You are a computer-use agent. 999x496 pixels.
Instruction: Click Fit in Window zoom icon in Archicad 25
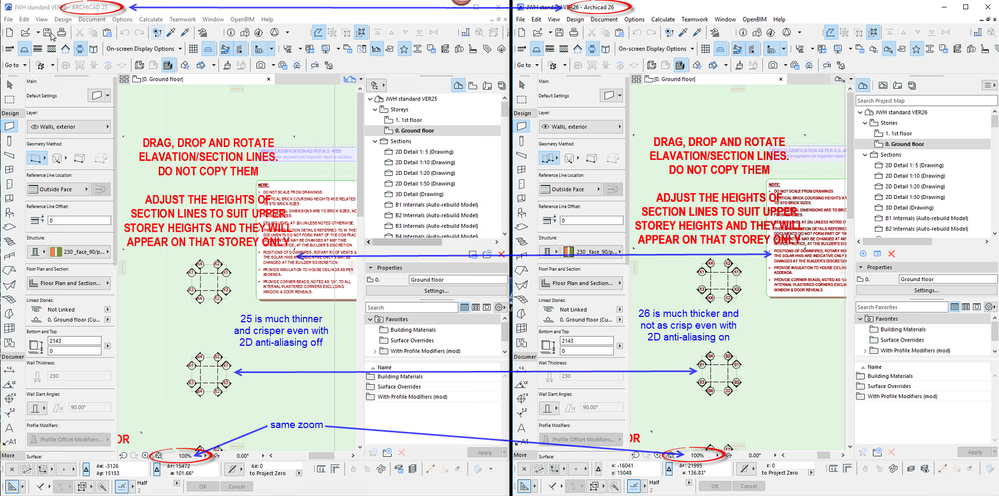(x=159, y=456)
